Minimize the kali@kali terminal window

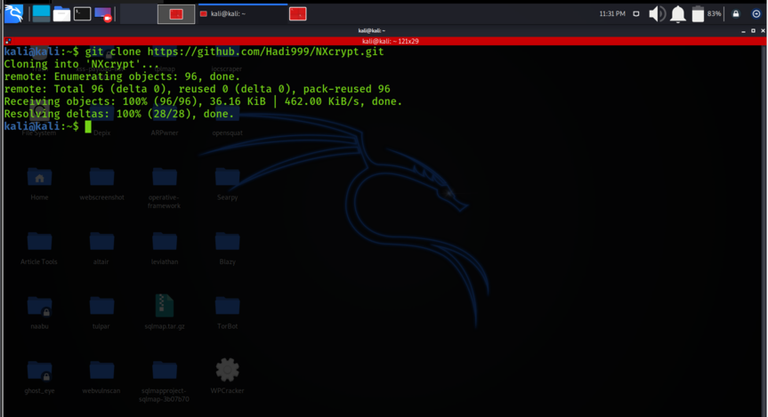pos(744,30)
